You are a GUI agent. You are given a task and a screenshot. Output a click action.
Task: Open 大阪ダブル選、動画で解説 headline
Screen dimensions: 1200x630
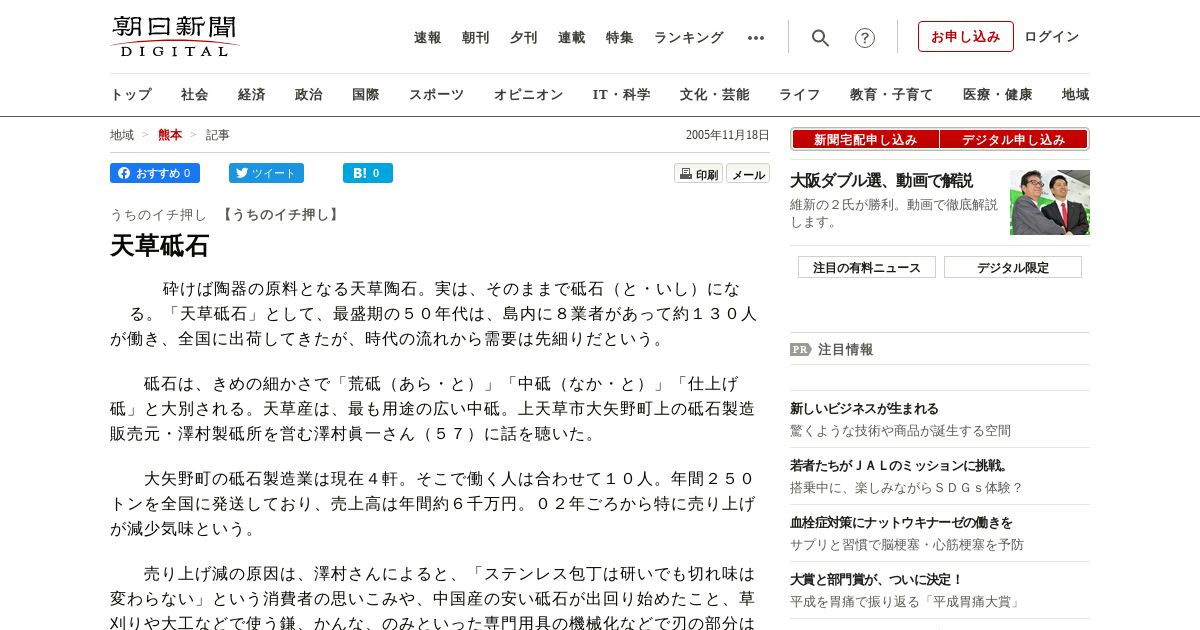(881, 181)
